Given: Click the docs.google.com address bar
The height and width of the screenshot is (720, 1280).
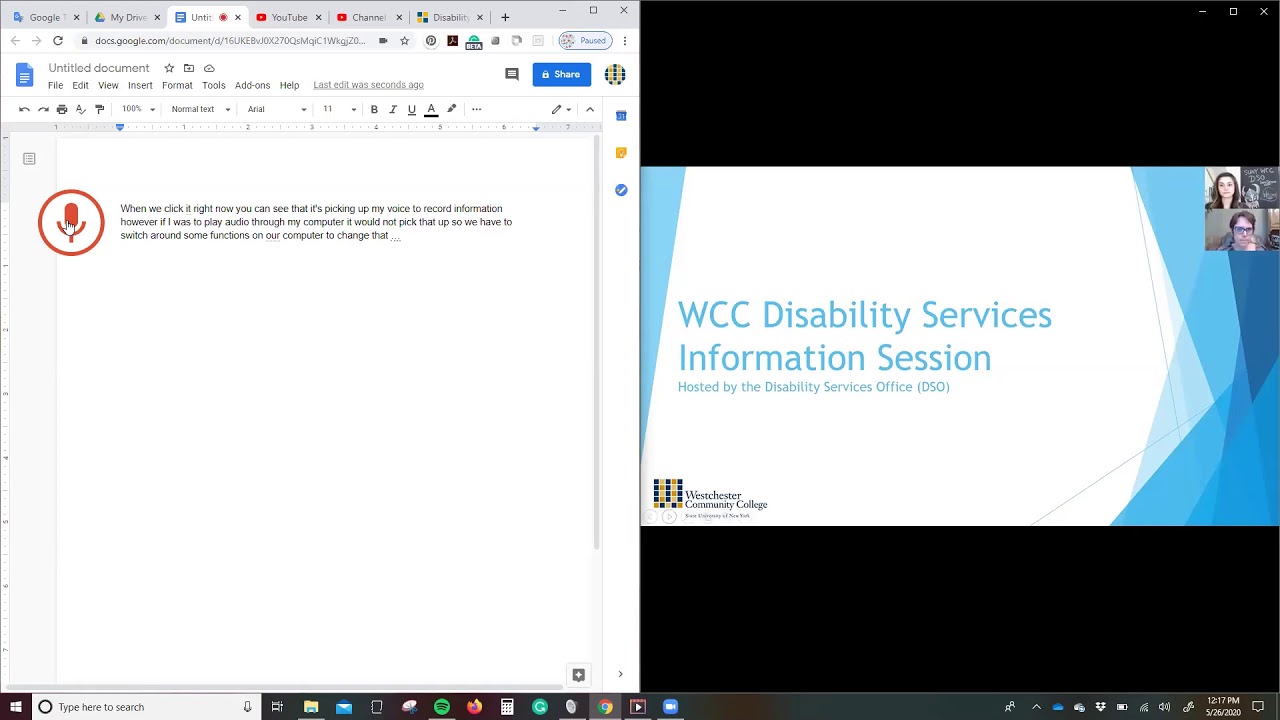Looking at the screenshot, I should (230, 41).
